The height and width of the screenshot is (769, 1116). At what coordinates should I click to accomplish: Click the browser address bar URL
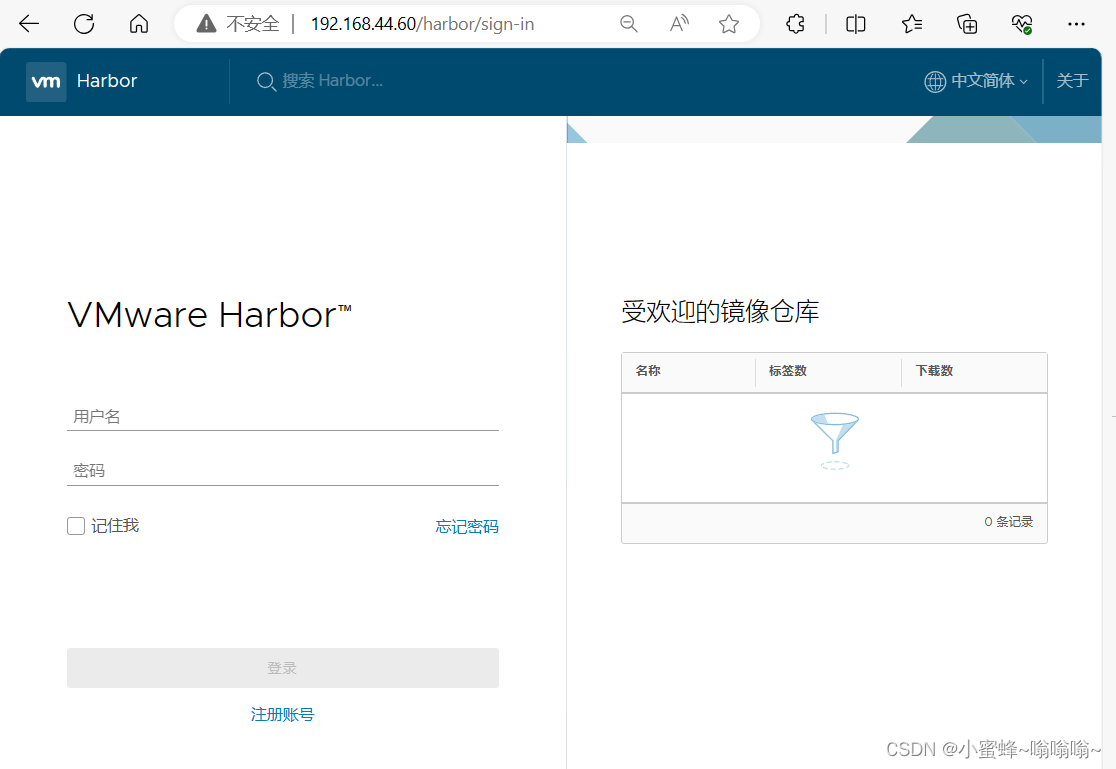pyautogui.click(x=422, y=24)
